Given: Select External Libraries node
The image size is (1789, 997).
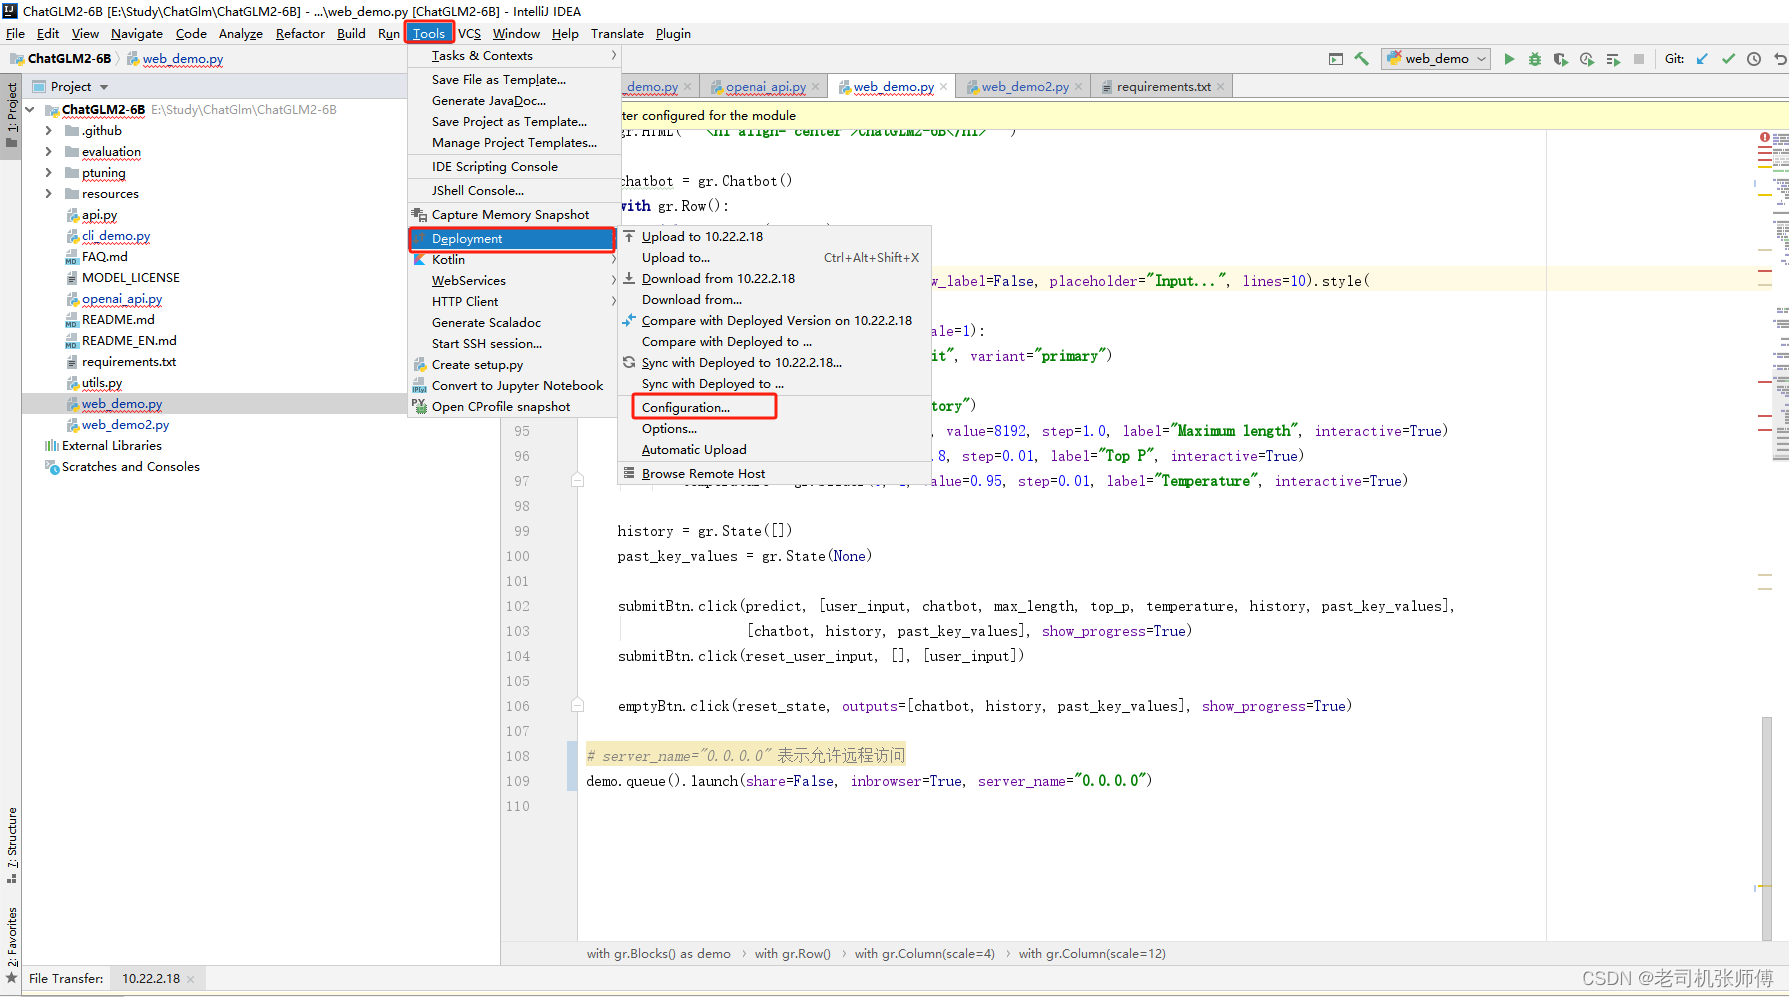Looking at the screenshot, I should [x=111, y=446].
